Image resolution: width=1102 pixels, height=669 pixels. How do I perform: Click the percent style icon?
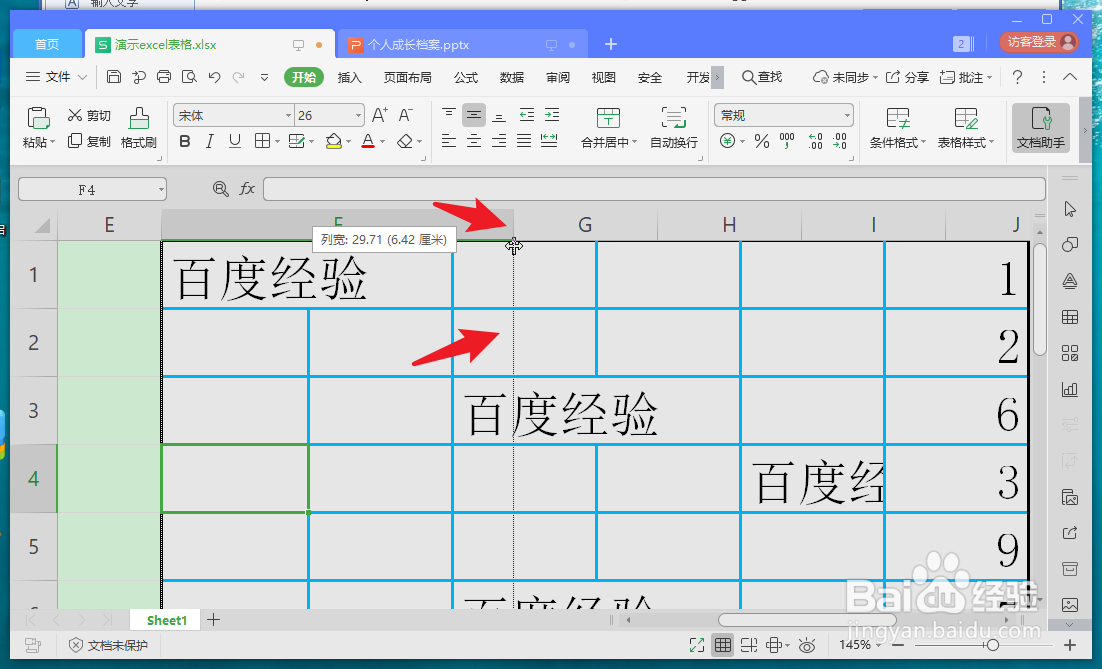click(762, 141)
